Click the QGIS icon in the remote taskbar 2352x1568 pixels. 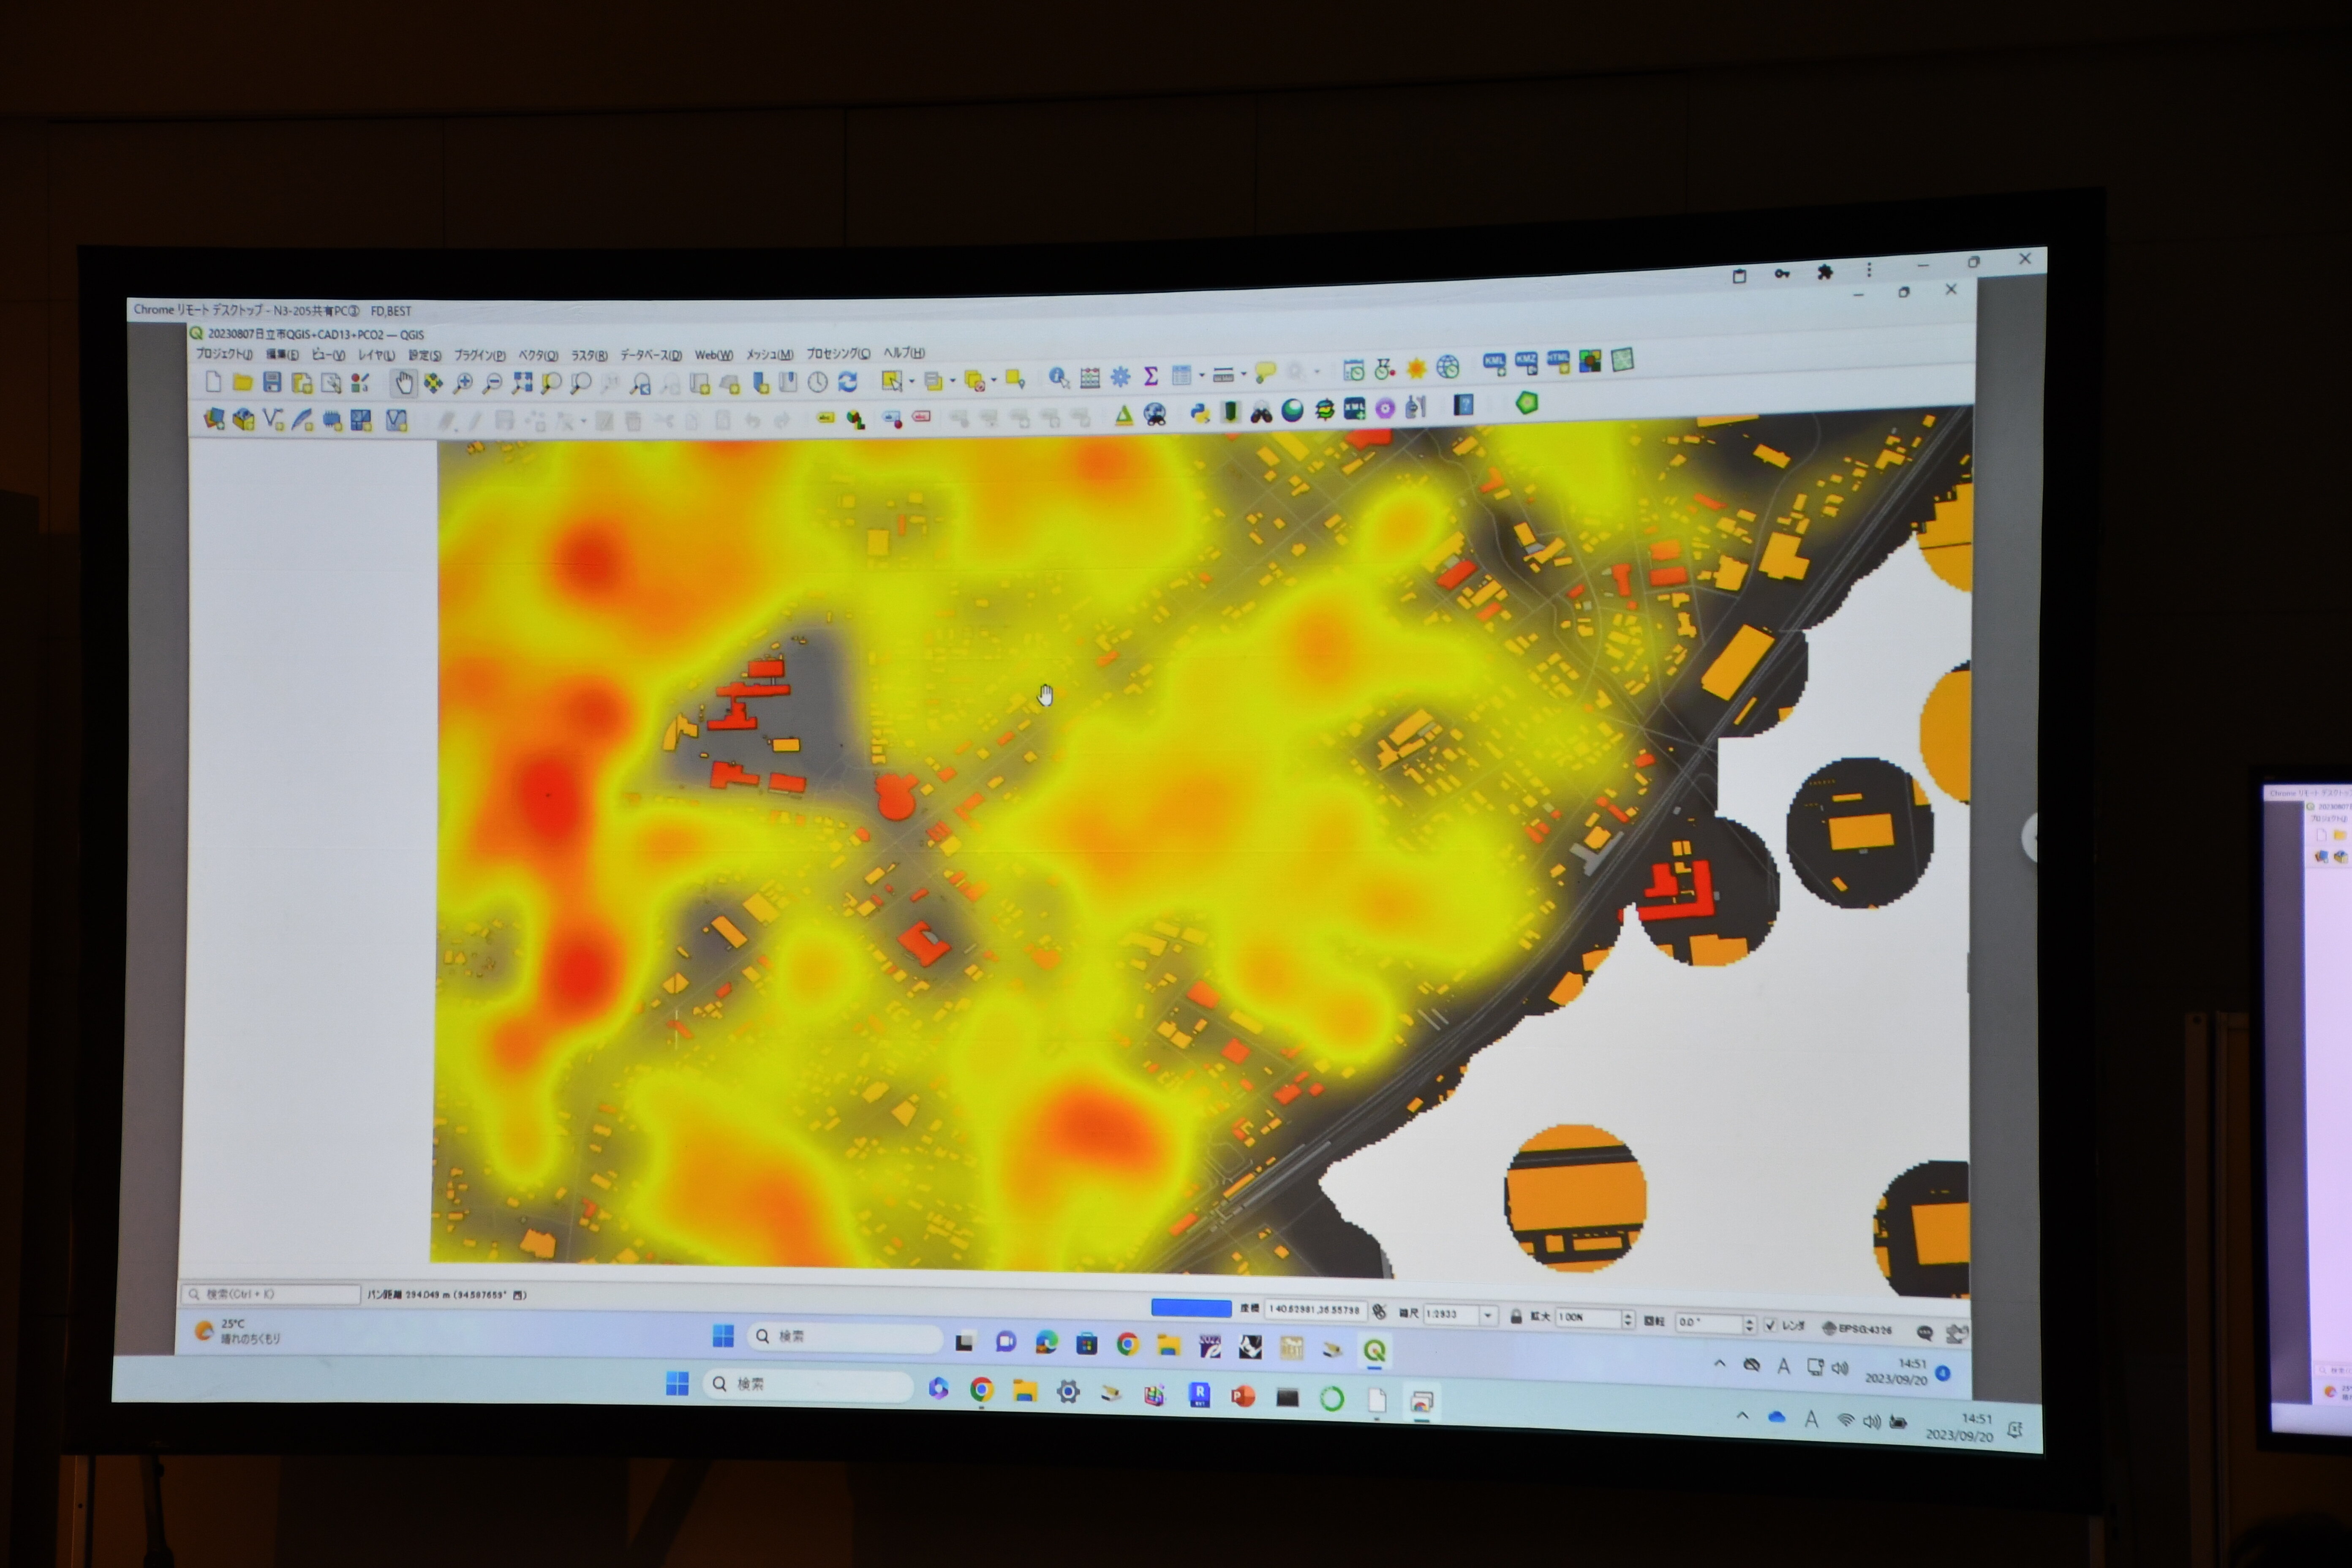click(x=1374, y=1350)
